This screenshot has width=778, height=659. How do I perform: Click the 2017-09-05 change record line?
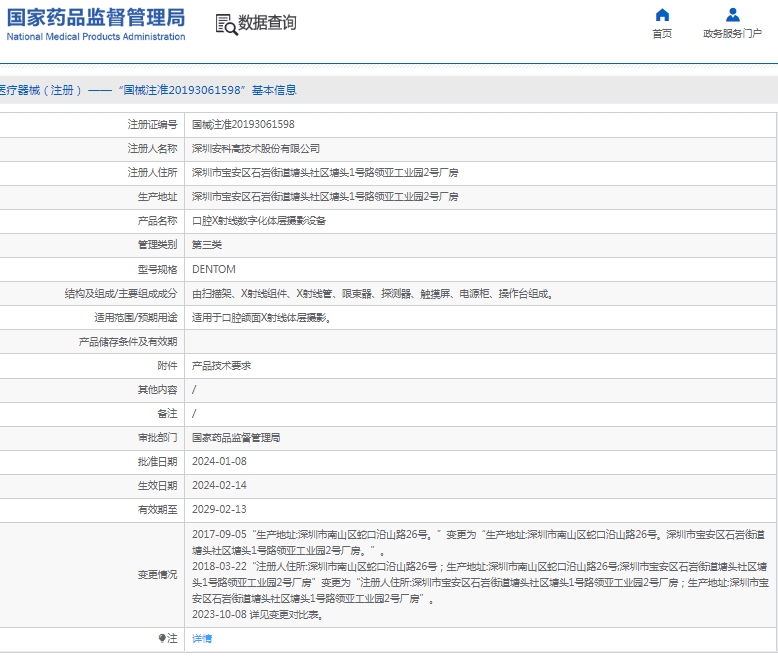(479, 542)
